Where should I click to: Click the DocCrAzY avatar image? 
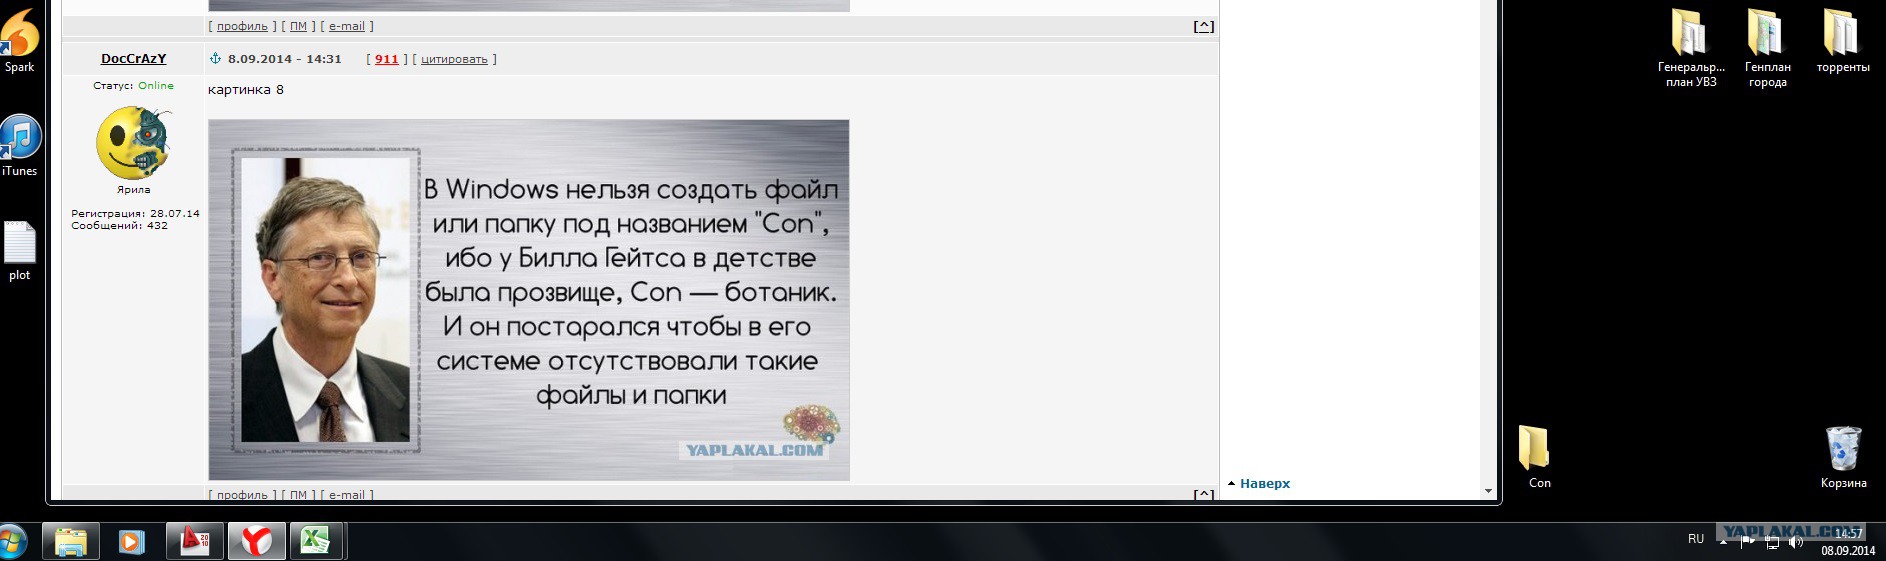134,142
